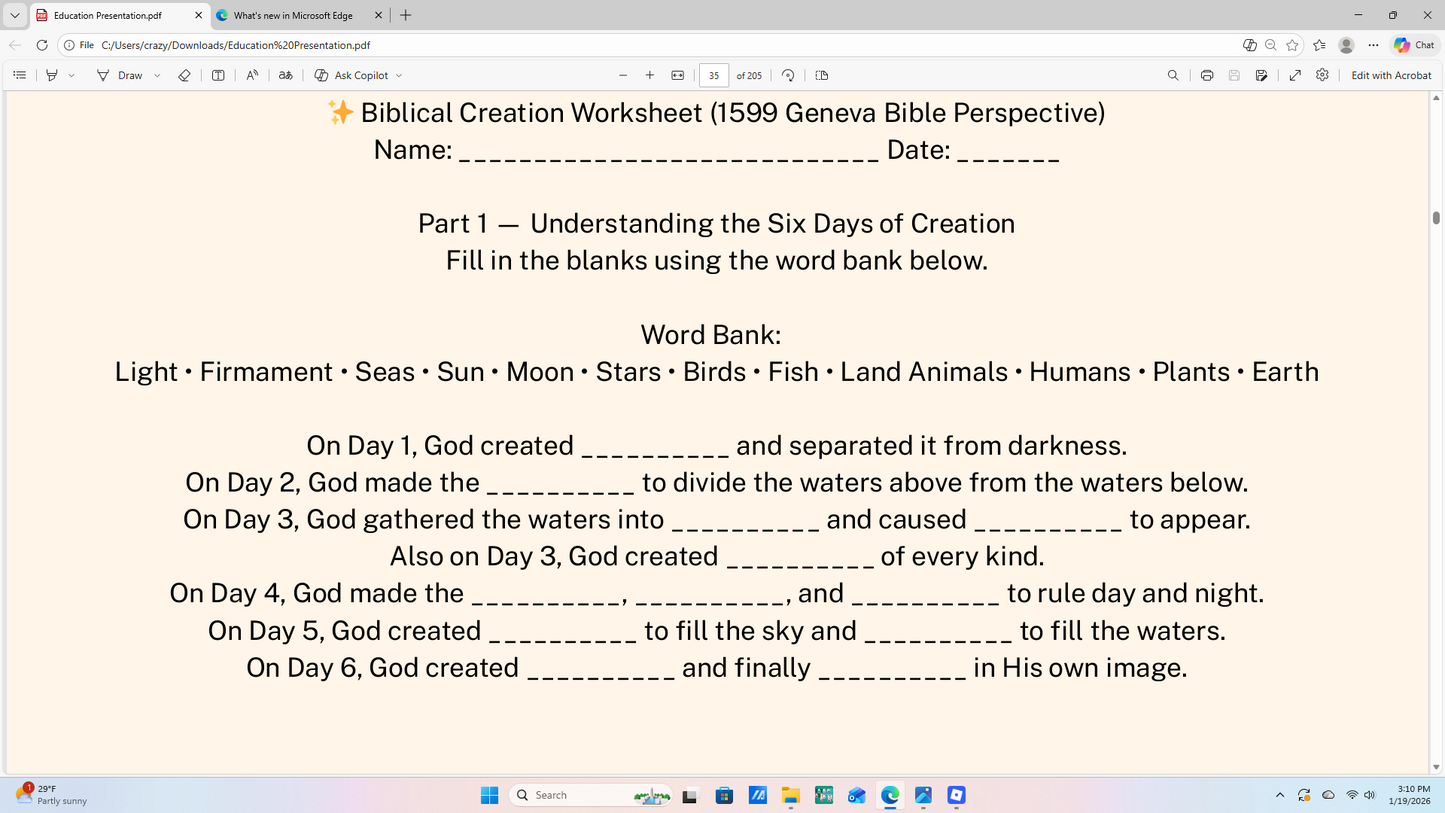This screenshot has width=1445, height=813.
Task: Zoom out the PDF page
Action: (x=623, y=75)
